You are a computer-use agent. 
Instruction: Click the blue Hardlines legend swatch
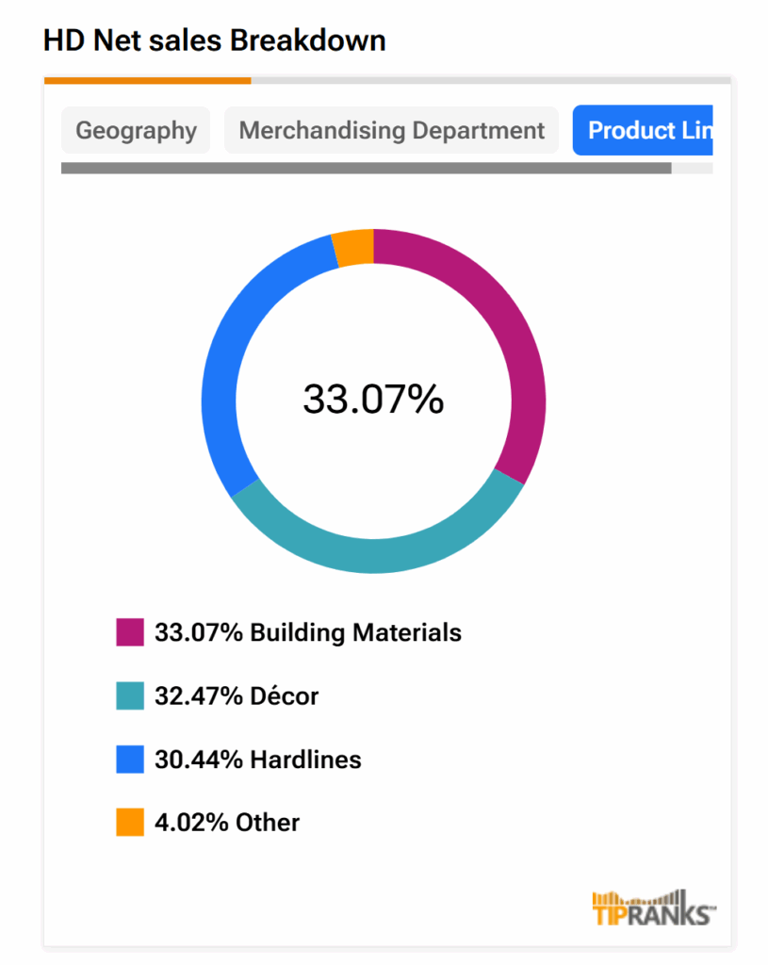tap(130, 760)
